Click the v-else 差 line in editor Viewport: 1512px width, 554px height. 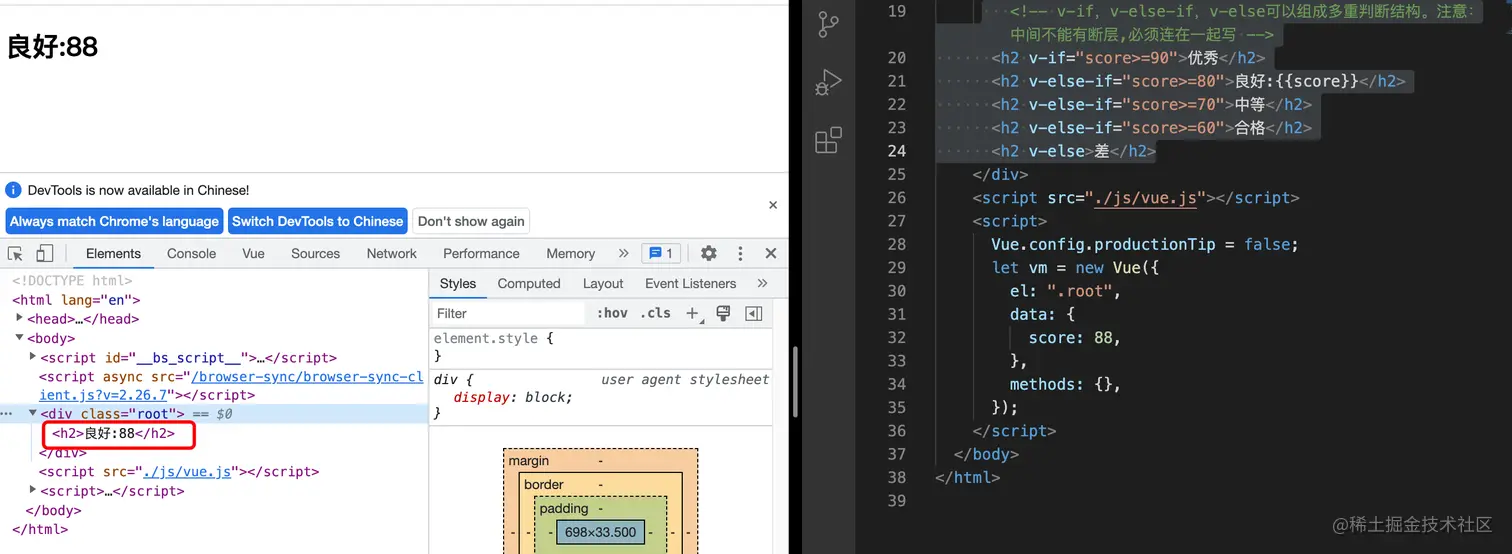pos(1073,151)
